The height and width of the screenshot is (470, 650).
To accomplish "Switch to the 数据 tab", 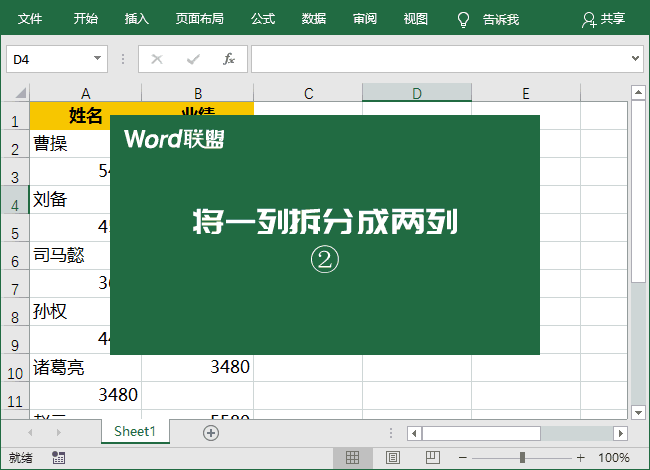I will tap(314, 19).
